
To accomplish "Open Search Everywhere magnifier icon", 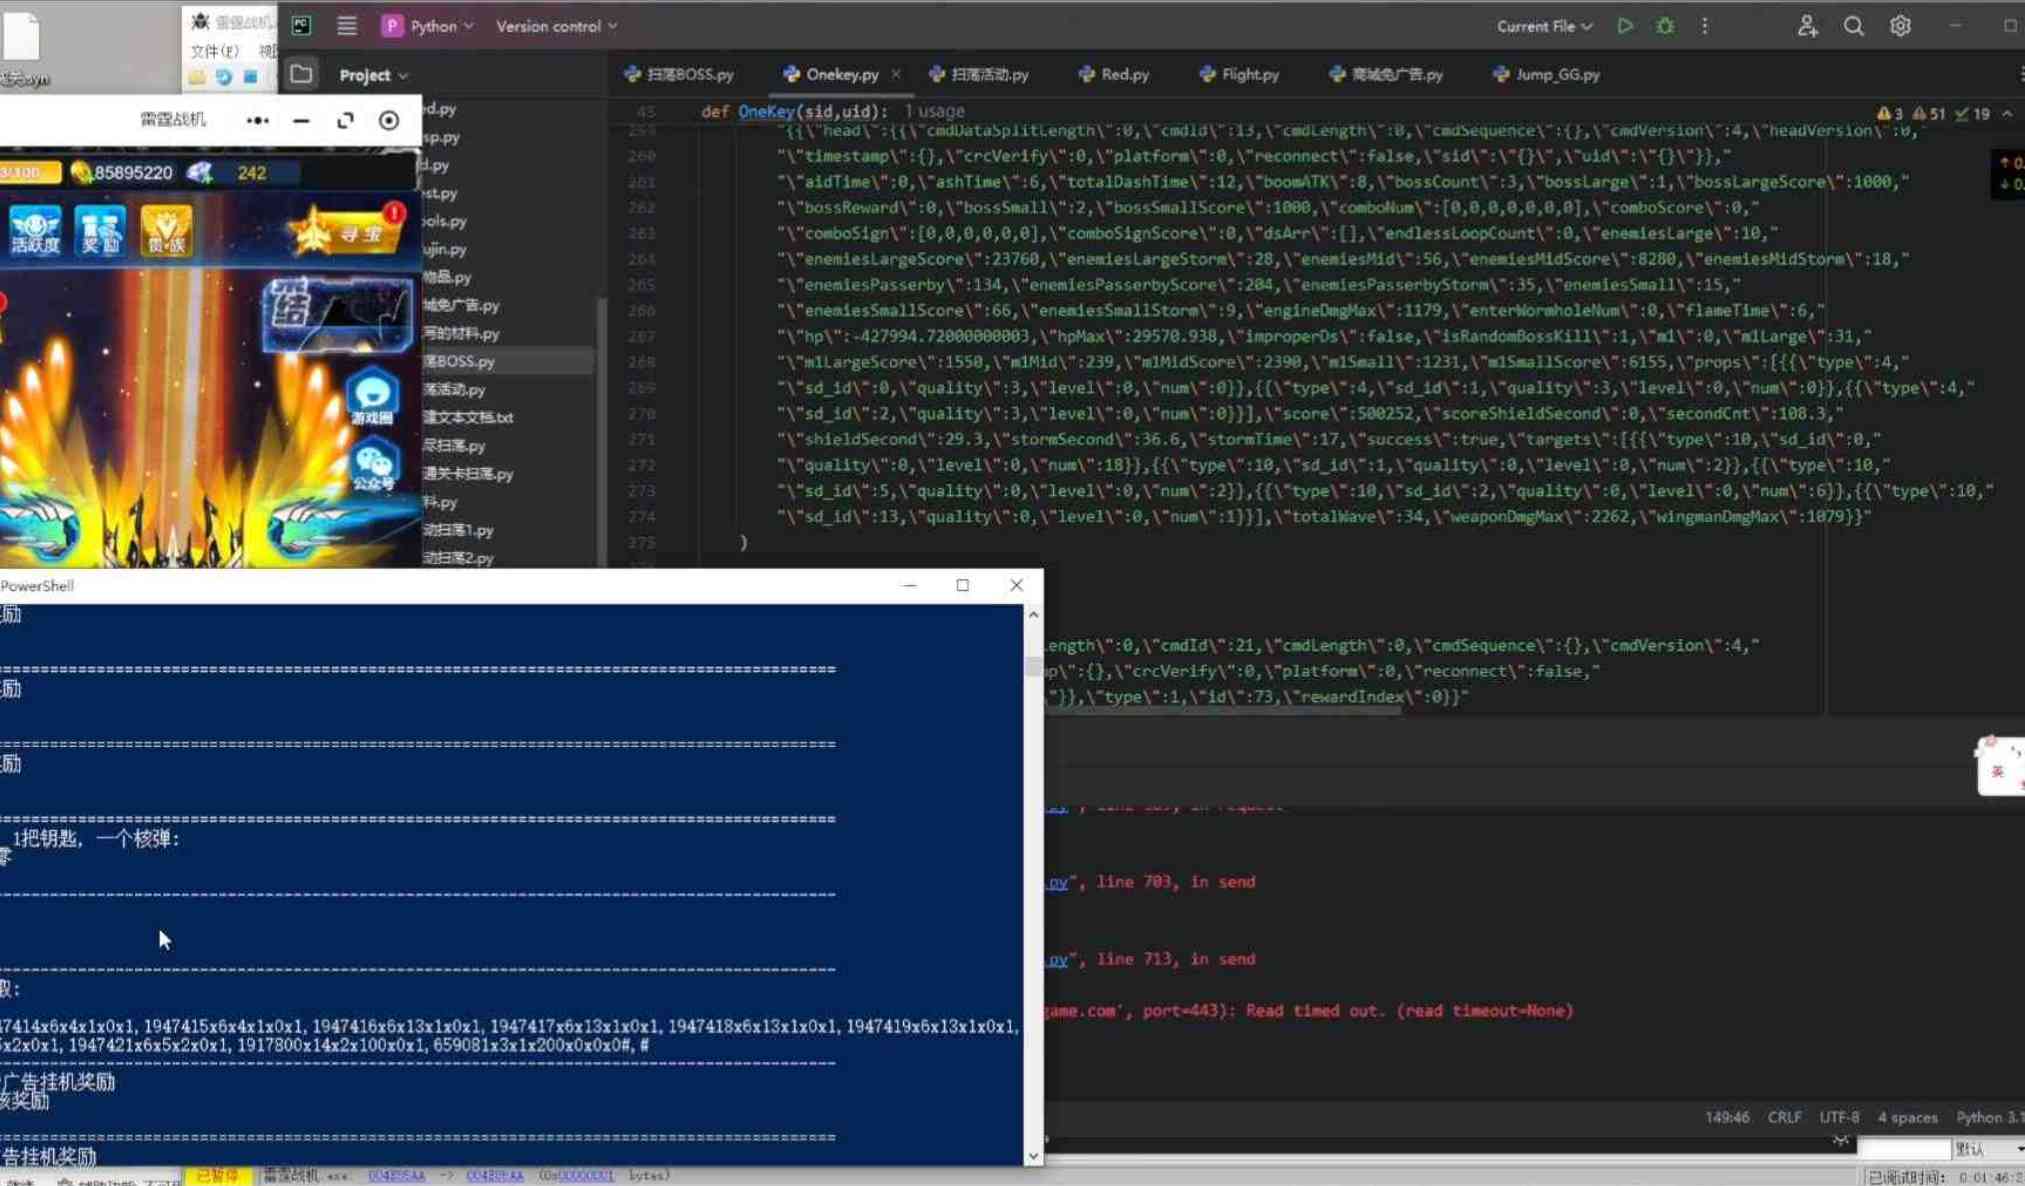I will click(x=1853, y=26).
